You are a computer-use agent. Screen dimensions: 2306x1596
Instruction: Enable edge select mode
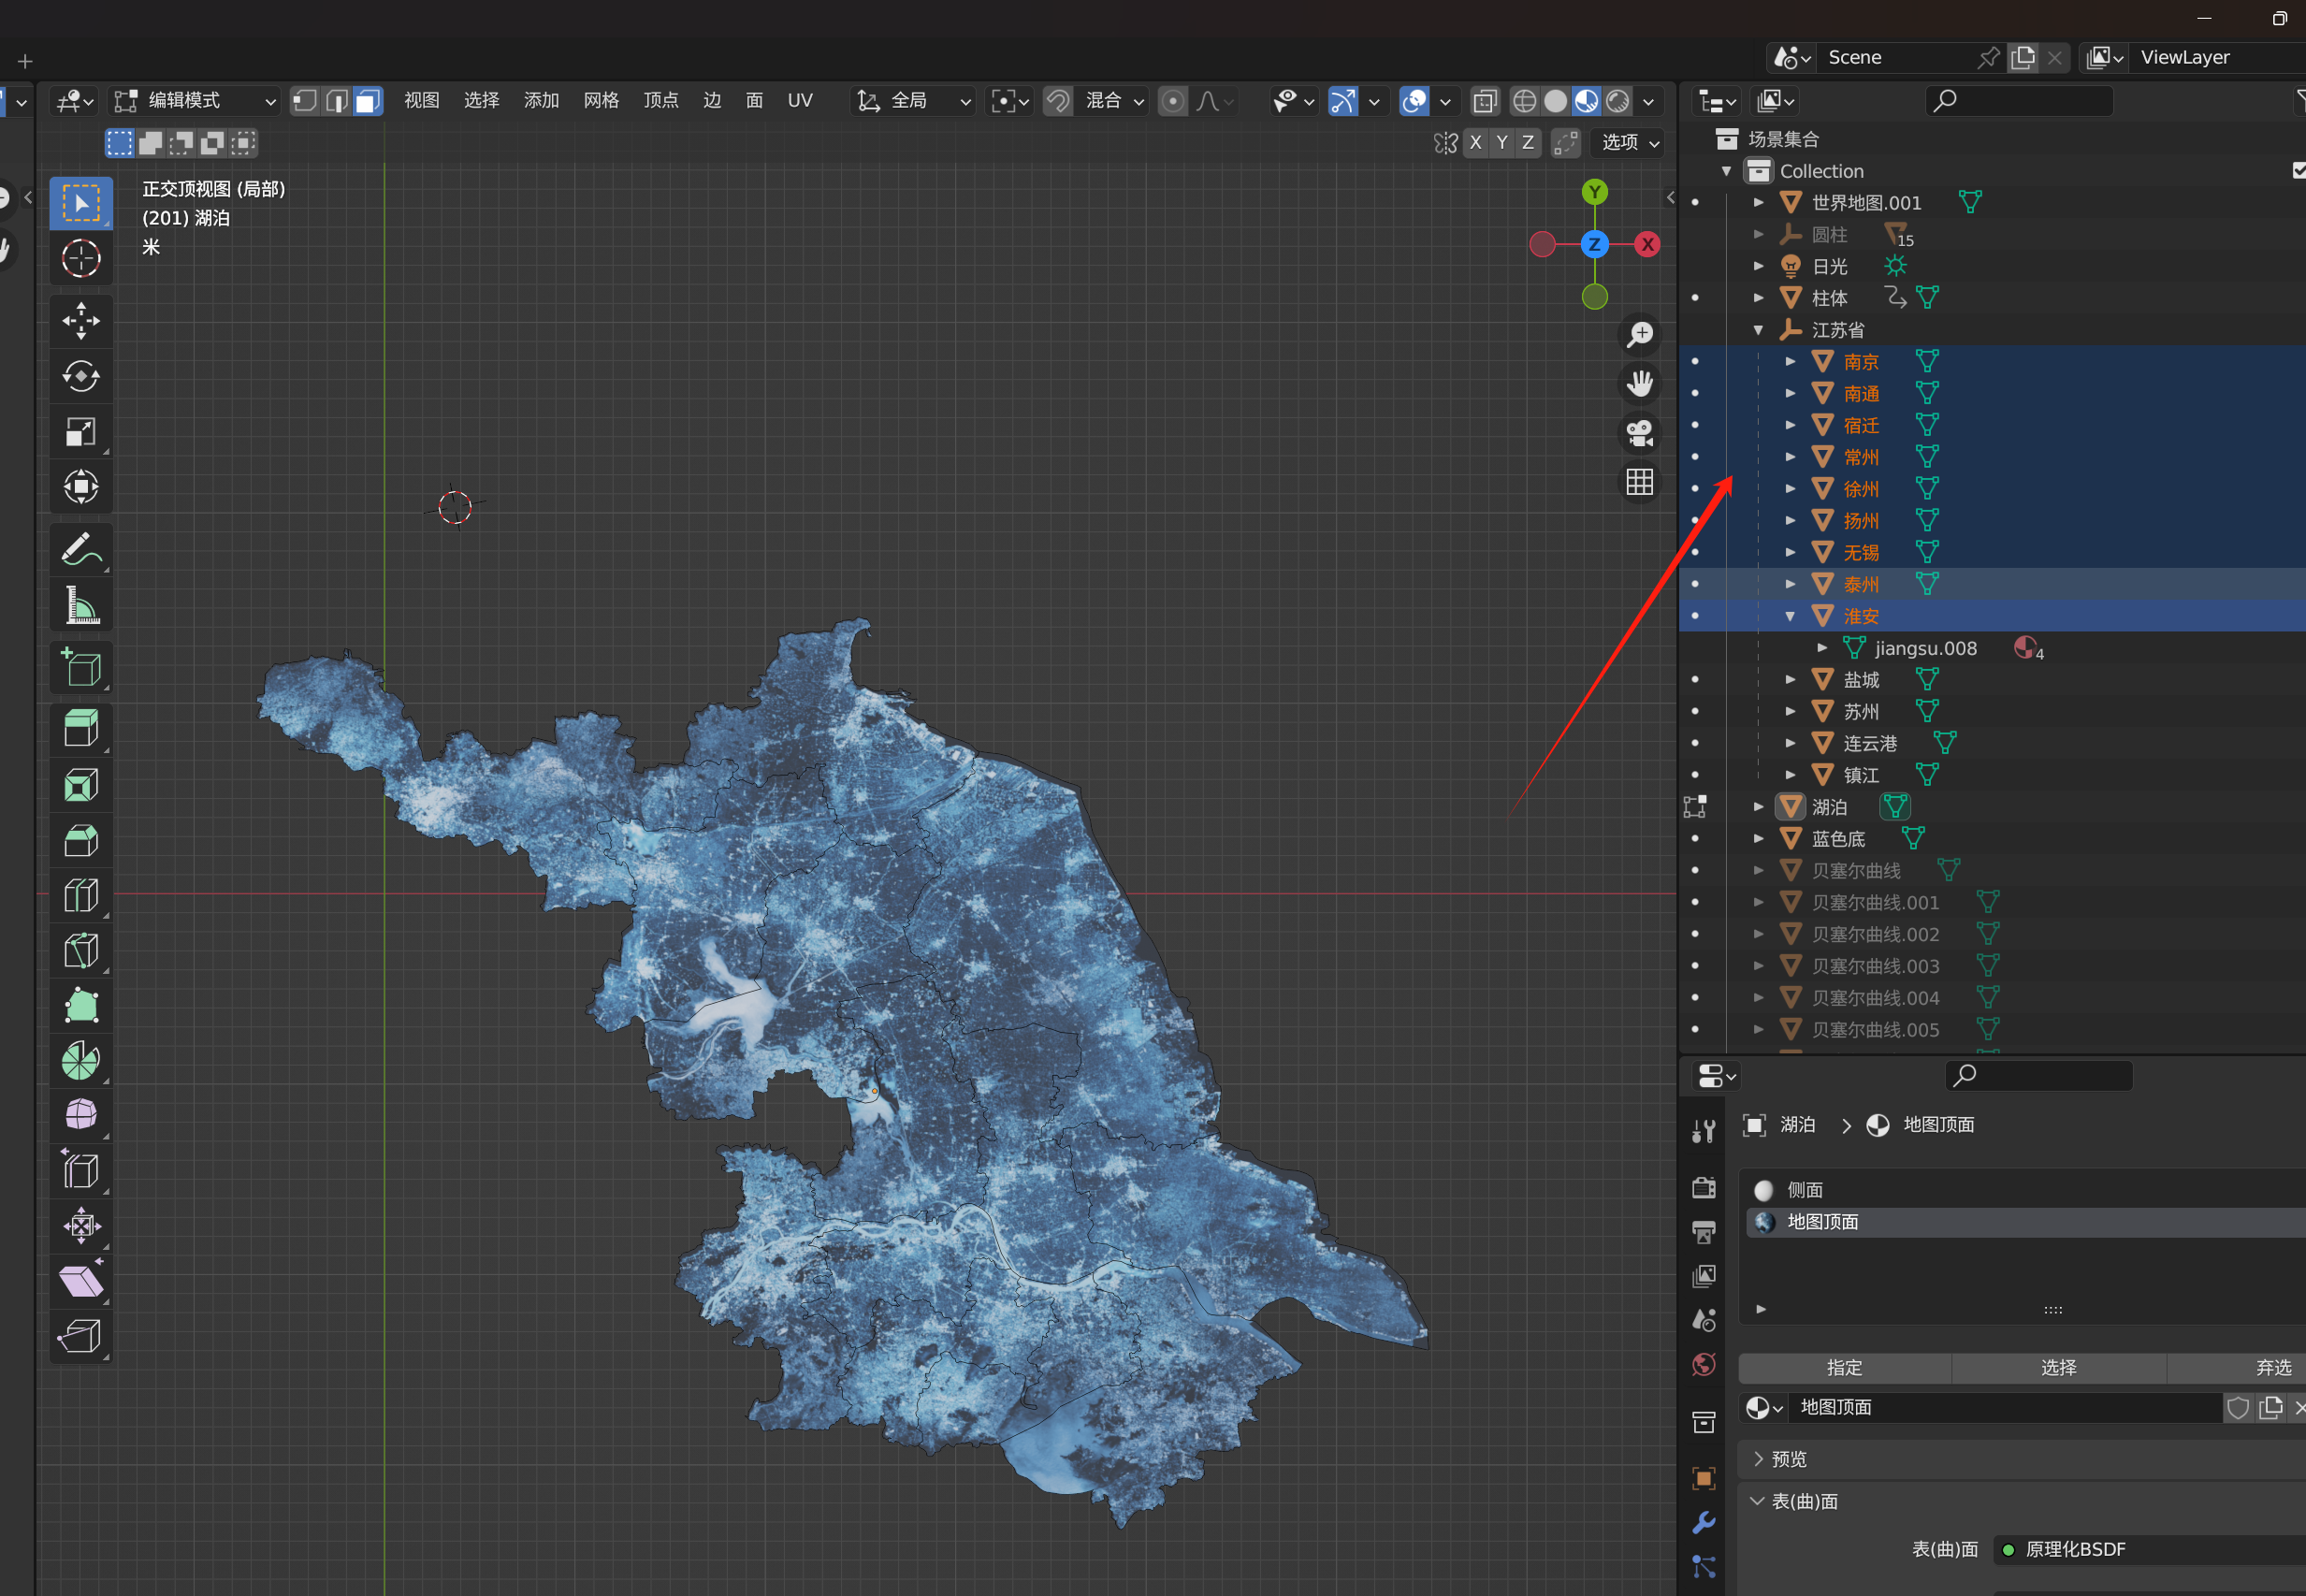click(x=337, y=101)
